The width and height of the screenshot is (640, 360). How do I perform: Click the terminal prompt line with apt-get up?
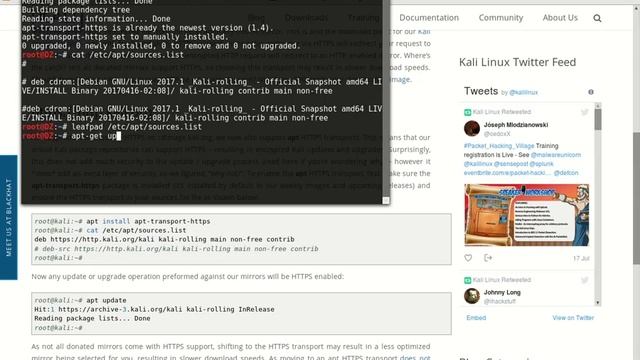pos(71,136)
